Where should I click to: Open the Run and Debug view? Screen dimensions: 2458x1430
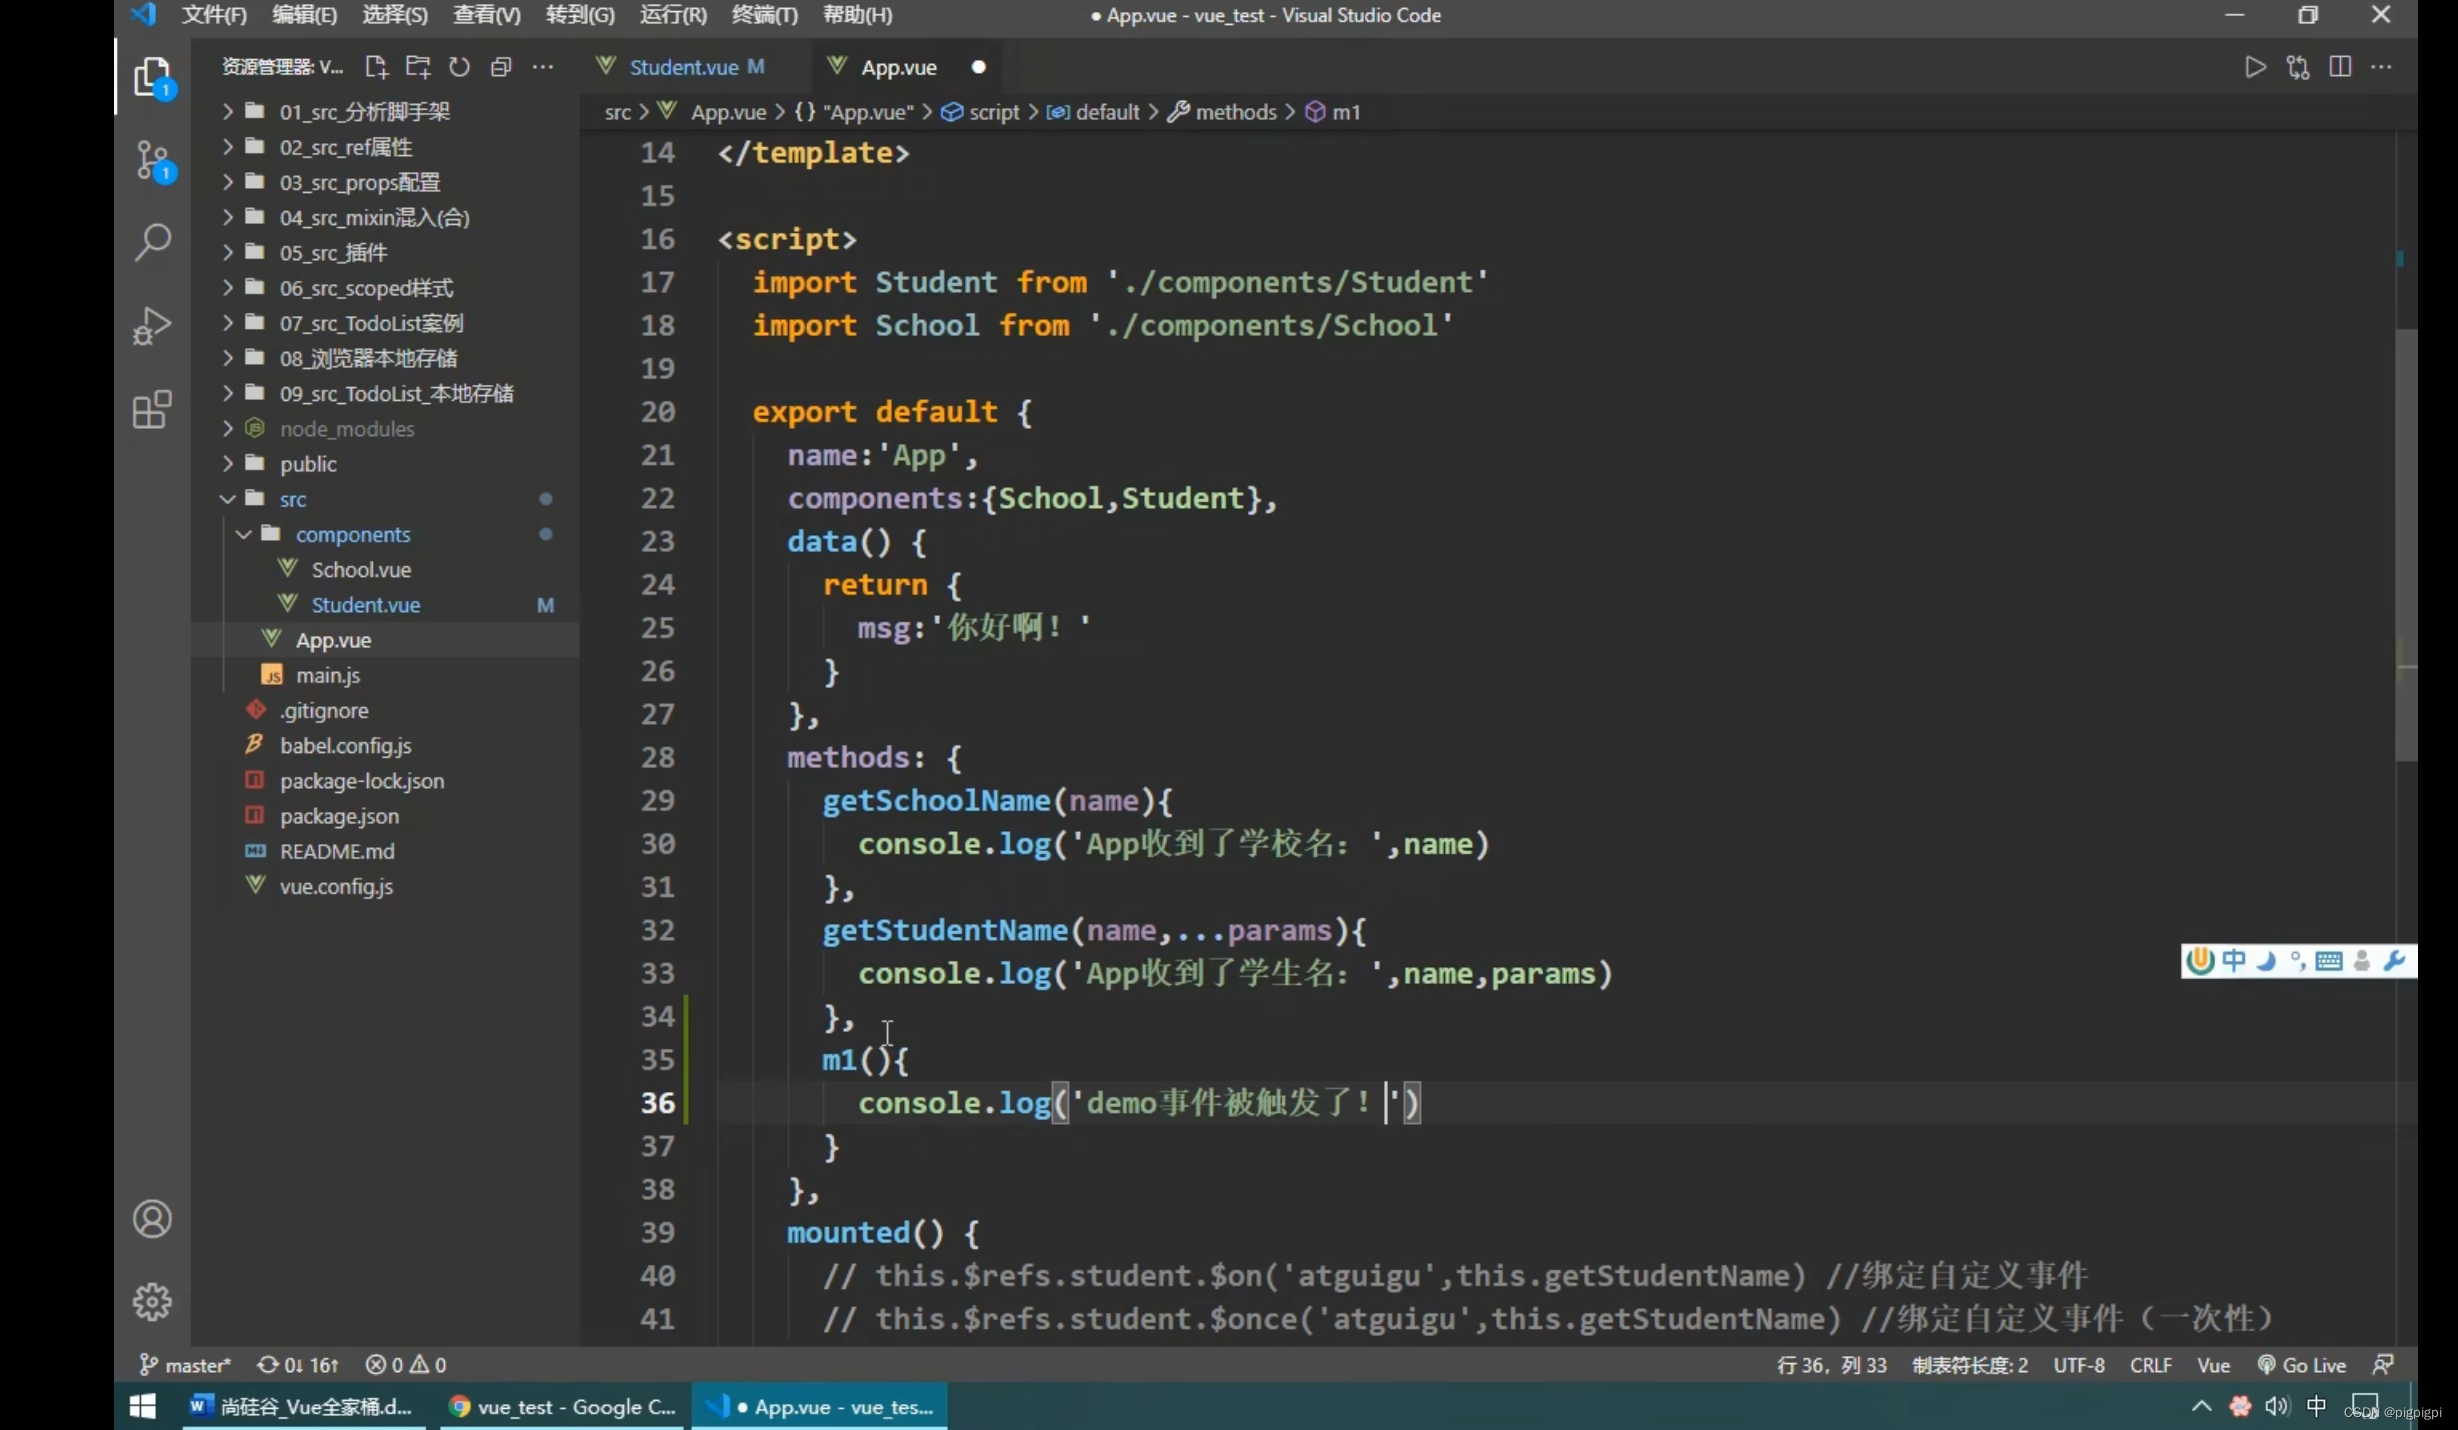152,326
